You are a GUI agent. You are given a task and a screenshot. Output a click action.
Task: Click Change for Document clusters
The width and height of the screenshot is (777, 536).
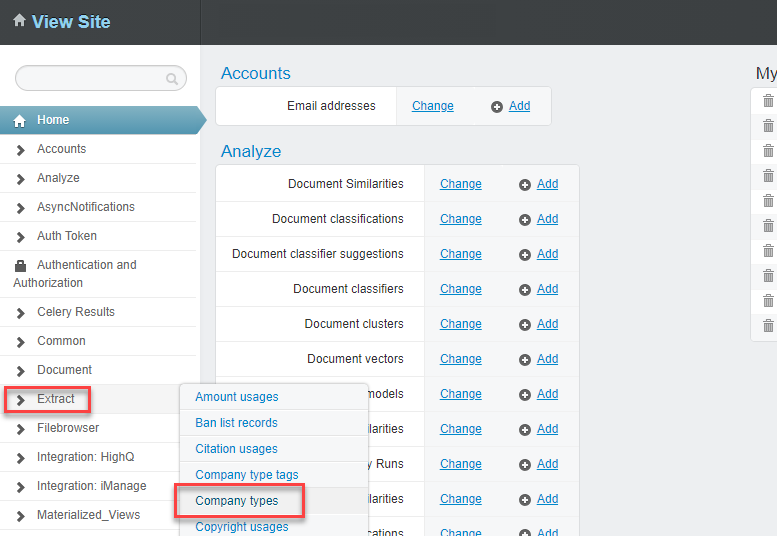[460, 324]
